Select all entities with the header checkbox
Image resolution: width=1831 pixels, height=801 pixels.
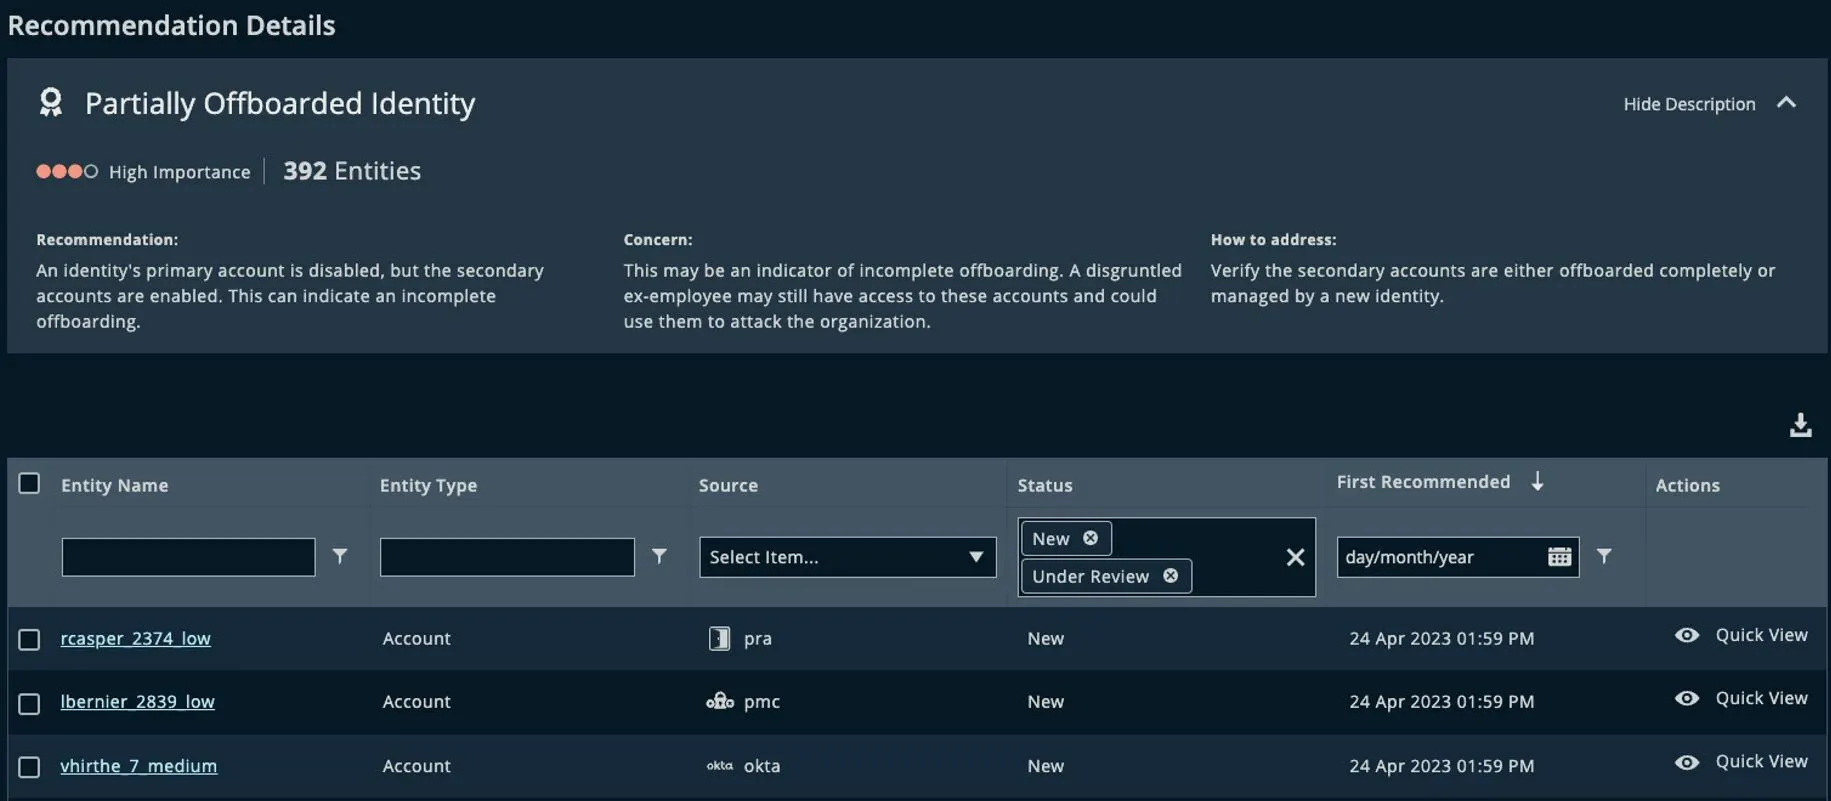pos(29,484)
